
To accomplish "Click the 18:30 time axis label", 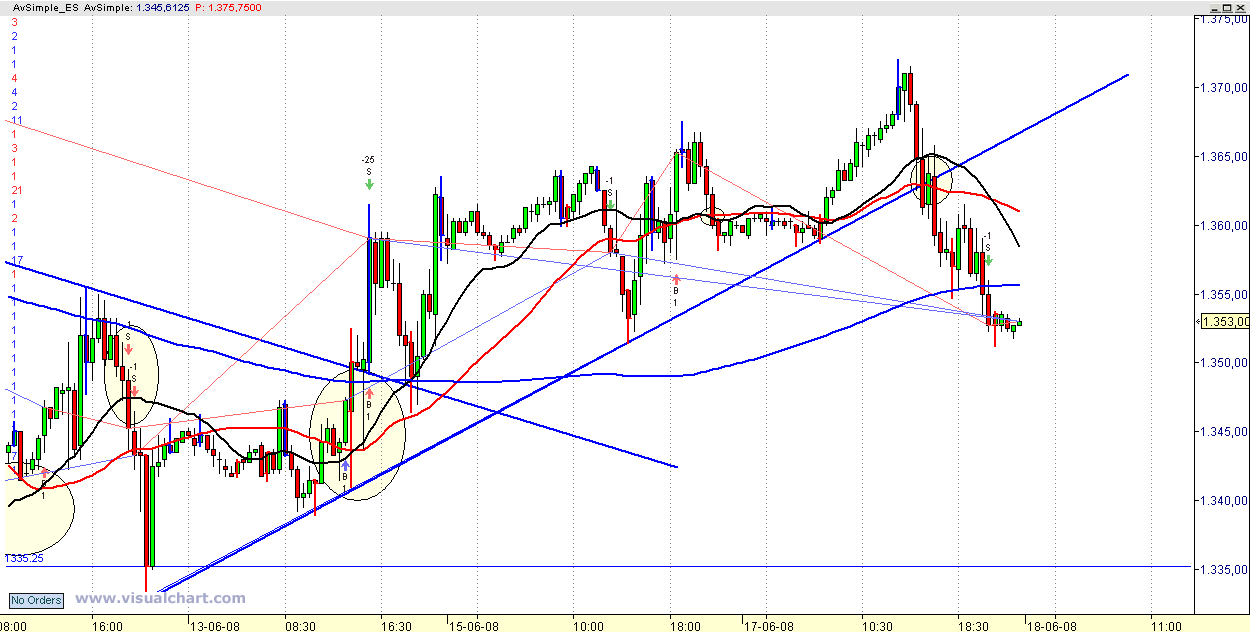I will tap(974, 625).
